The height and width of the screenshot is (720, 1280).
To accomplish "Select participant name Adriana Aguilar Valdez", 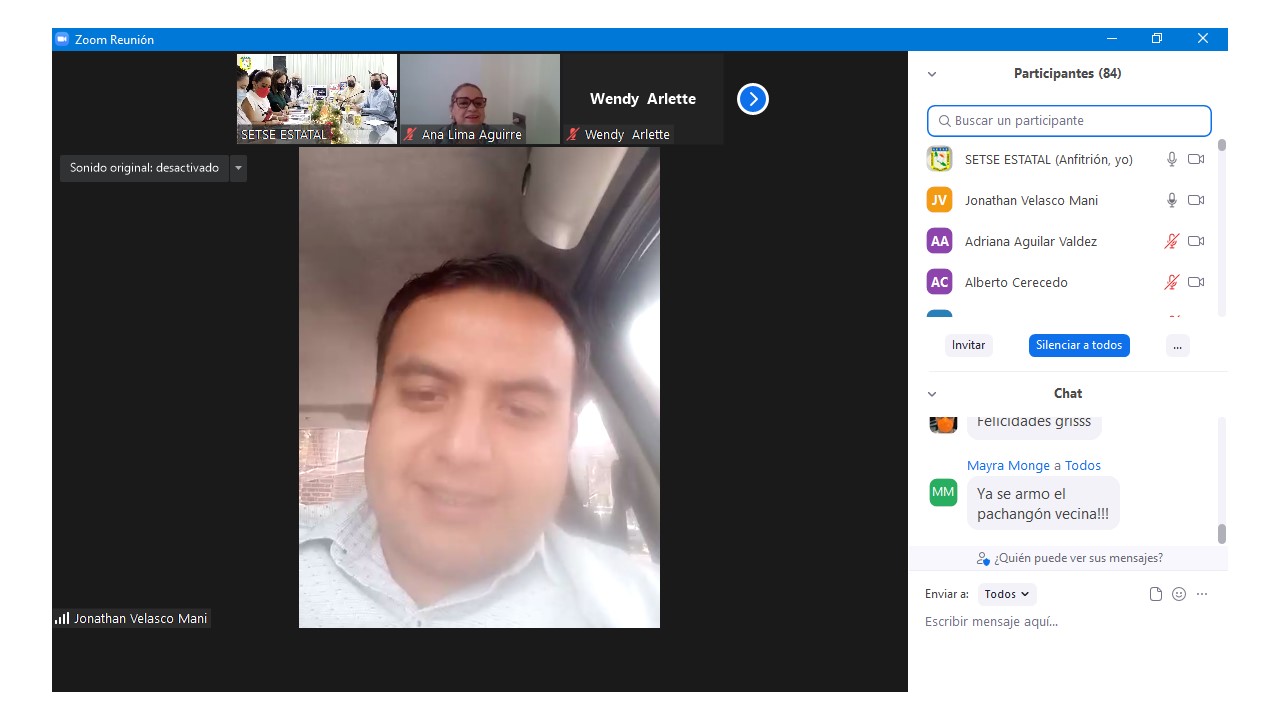I will (x=1030, y=241).
